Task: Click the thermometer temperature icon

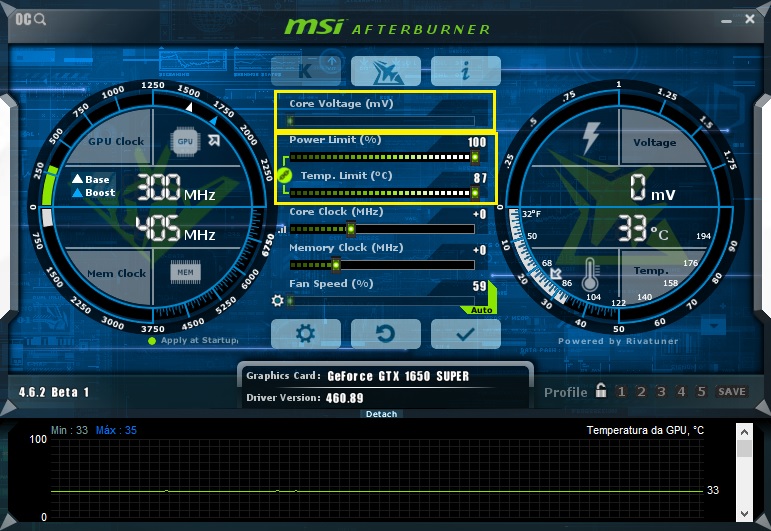Action: [x=590, y=274]
